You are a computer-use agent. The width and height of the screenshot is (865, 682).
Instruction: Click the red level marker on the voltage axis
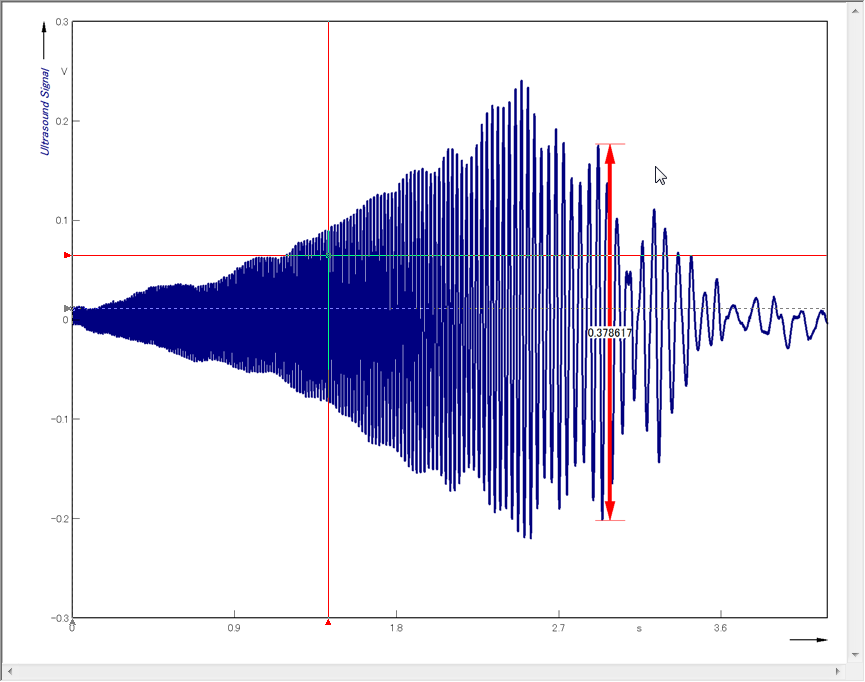pyautogui.click(x=67, y=255)
